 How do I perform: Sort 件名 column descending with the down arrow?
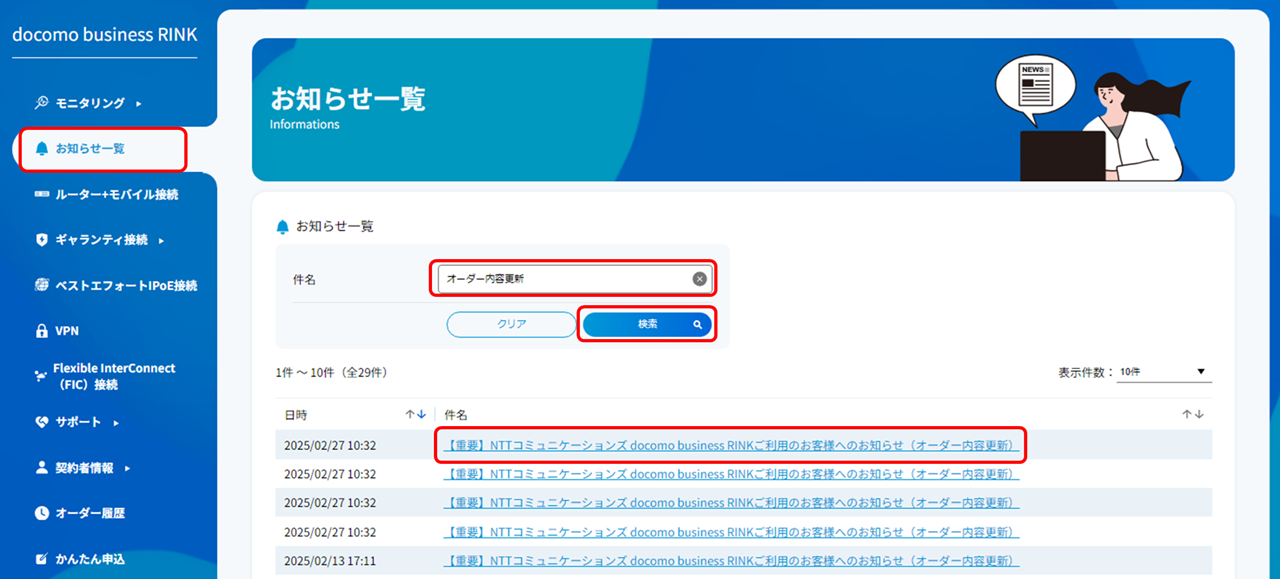(1198, 414)
